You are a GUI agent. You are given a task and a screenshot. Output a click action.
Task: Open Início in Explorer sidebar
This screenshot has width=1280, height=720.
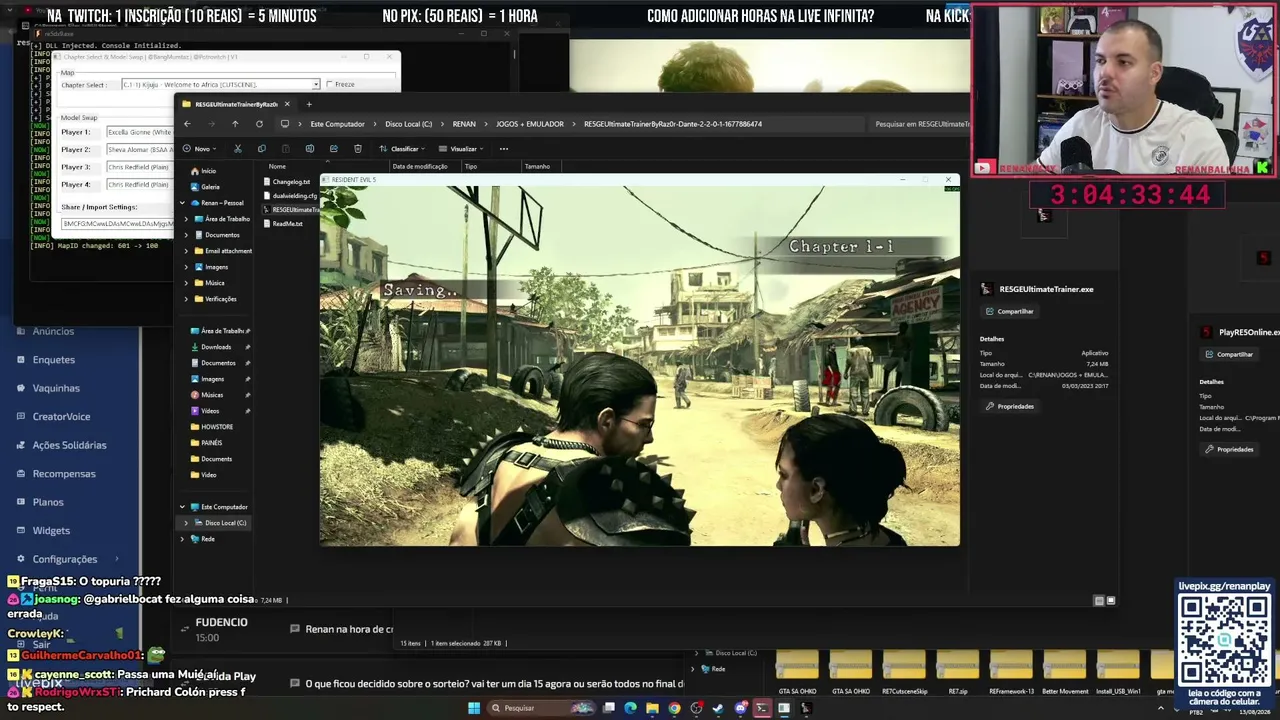[x=203, y=171]
